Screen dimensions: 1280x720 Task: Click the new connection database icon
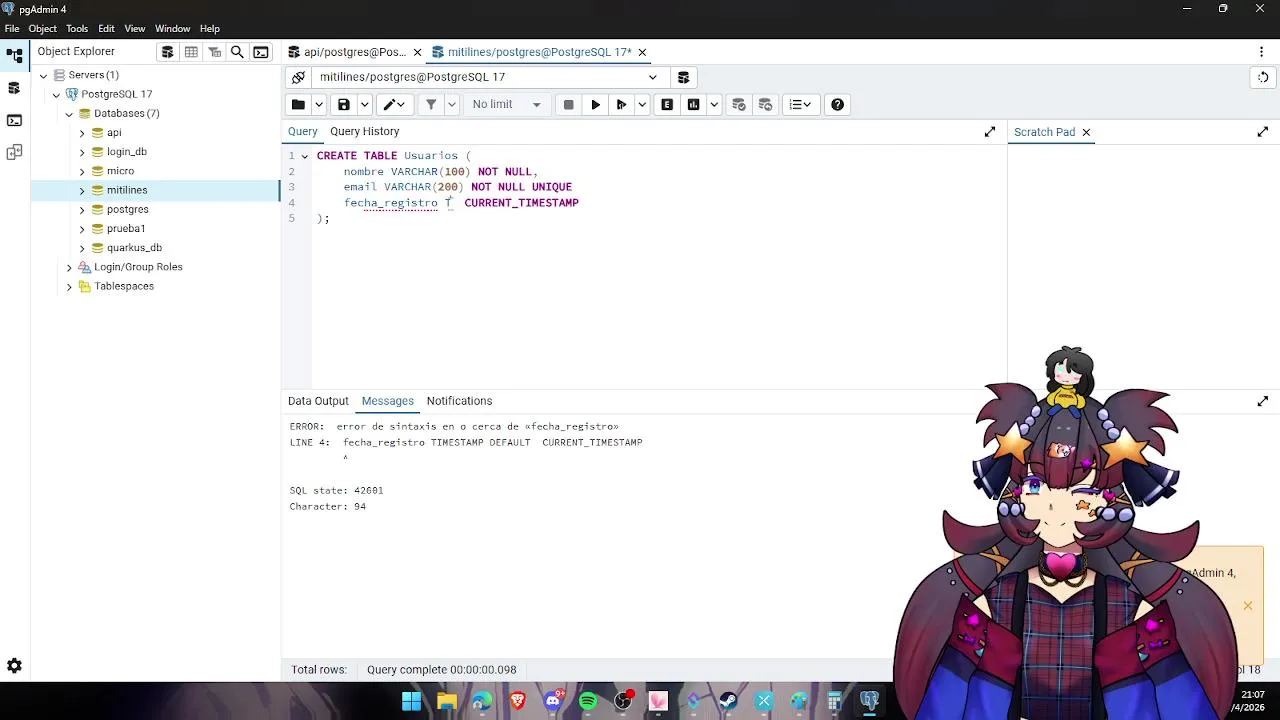[x=683, y=77]
